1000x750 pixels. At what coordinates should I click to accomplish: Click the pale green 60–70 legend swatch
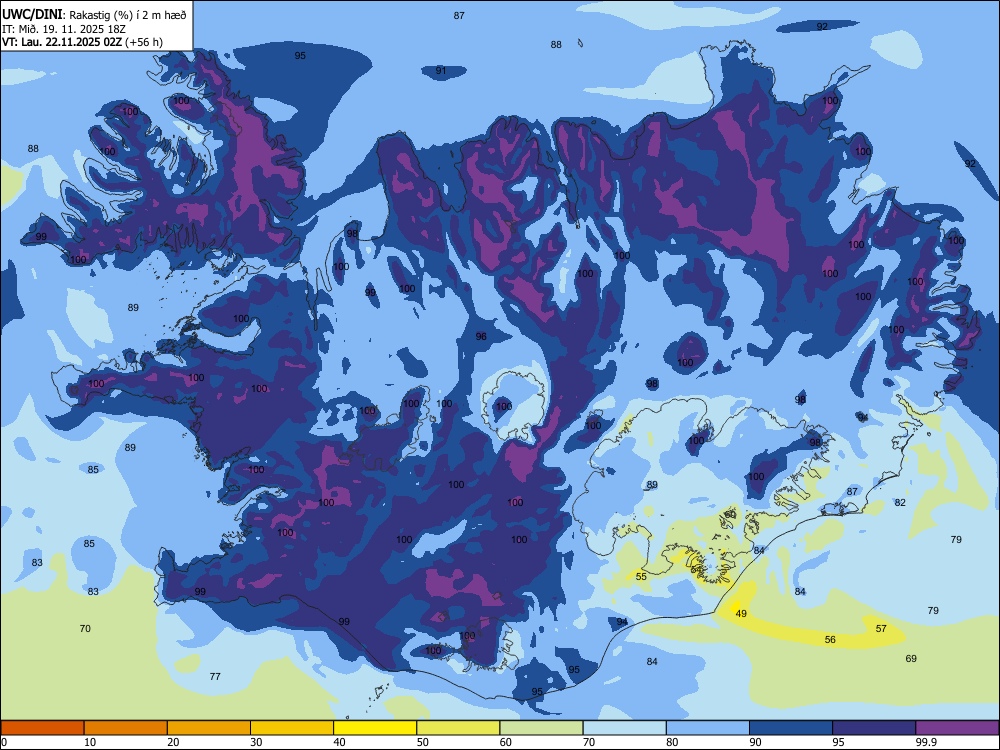(x=541, y=728)
